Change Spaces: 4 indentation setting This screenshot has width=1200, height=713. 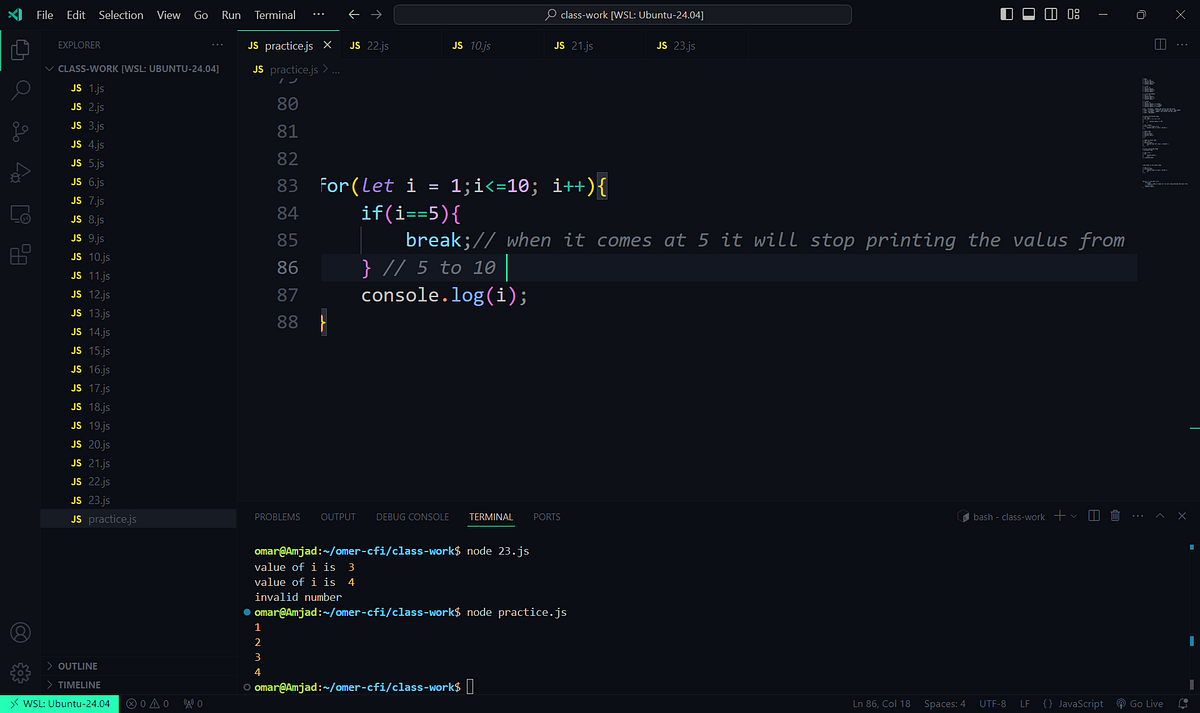tap(945, 704)
